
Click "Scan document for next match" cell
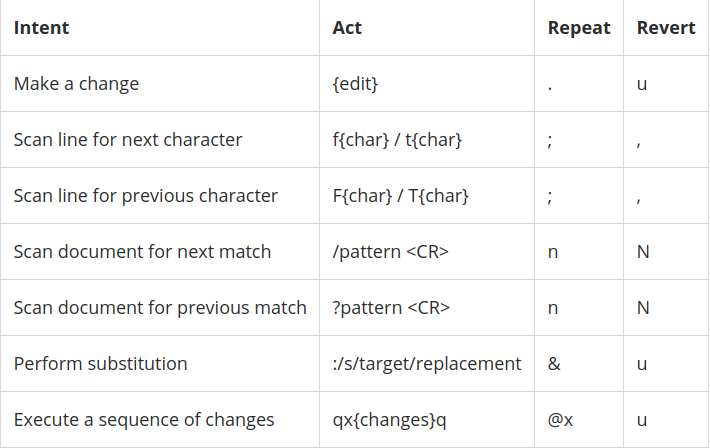[x=142, y=252]
